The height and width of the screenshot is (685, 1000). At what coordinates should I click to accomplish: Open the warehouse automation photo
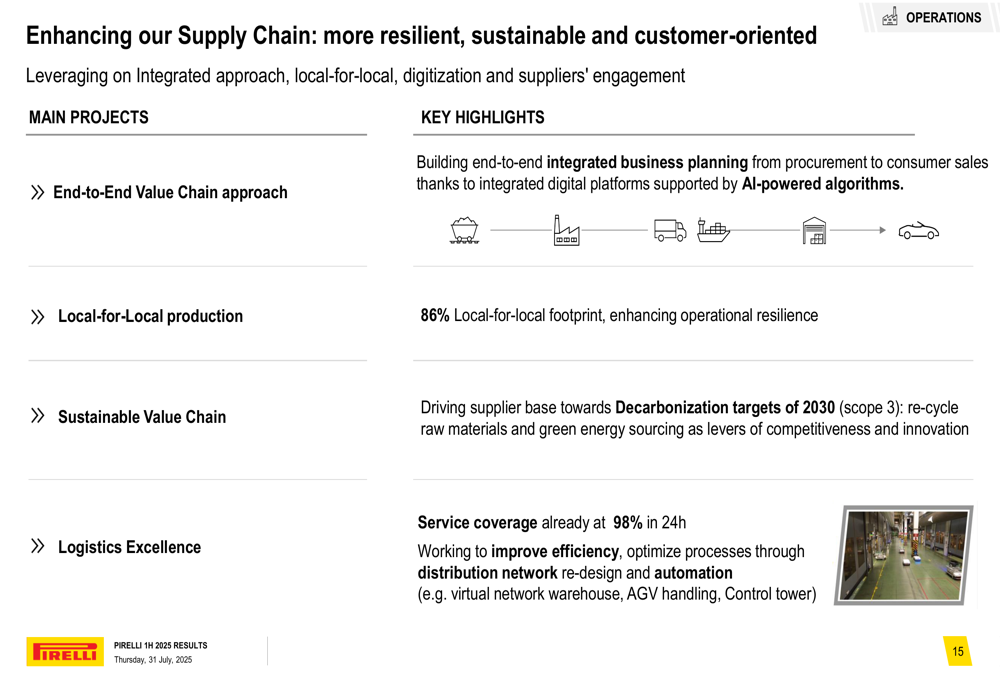904,555
